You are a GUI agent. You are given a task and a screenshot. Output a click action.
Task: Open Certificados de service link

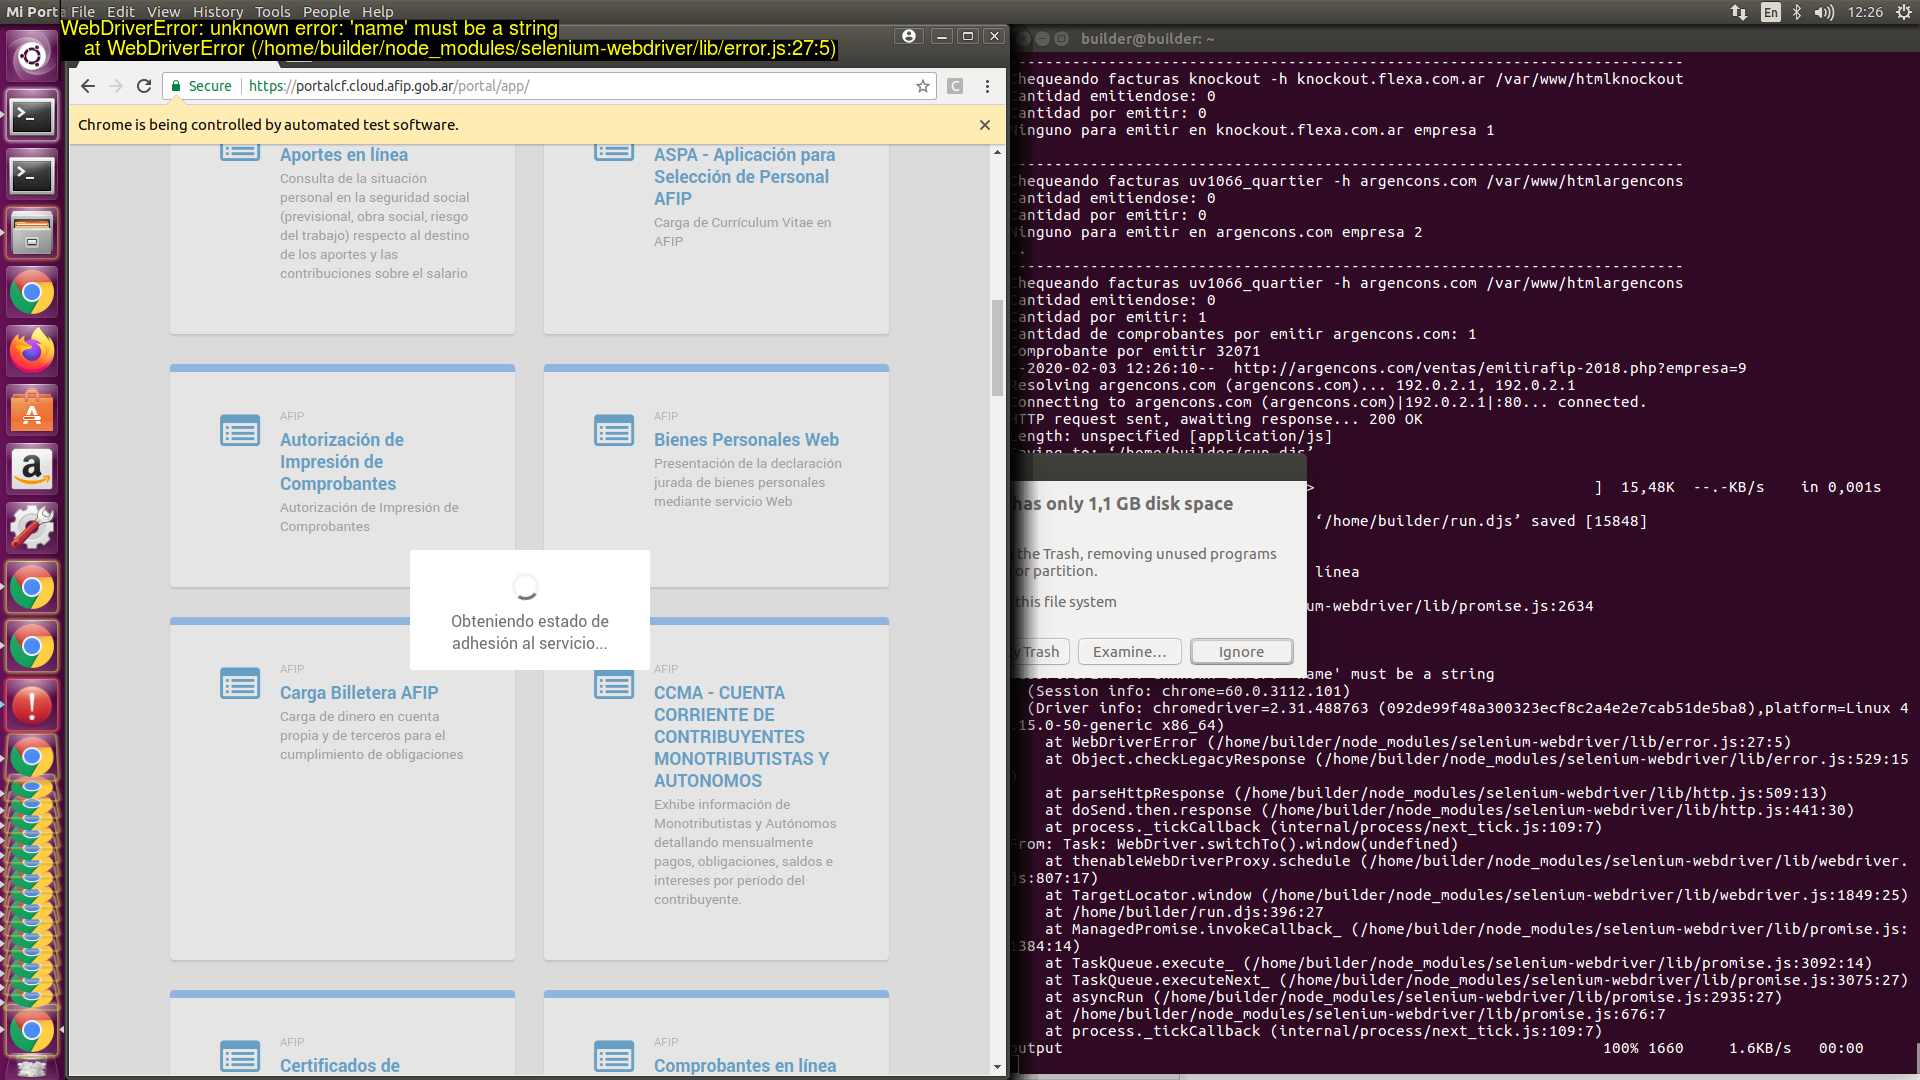point(340,1066)
